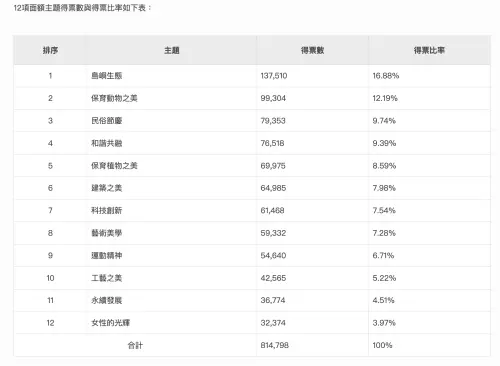Click the percentage 5.22%

384,278
